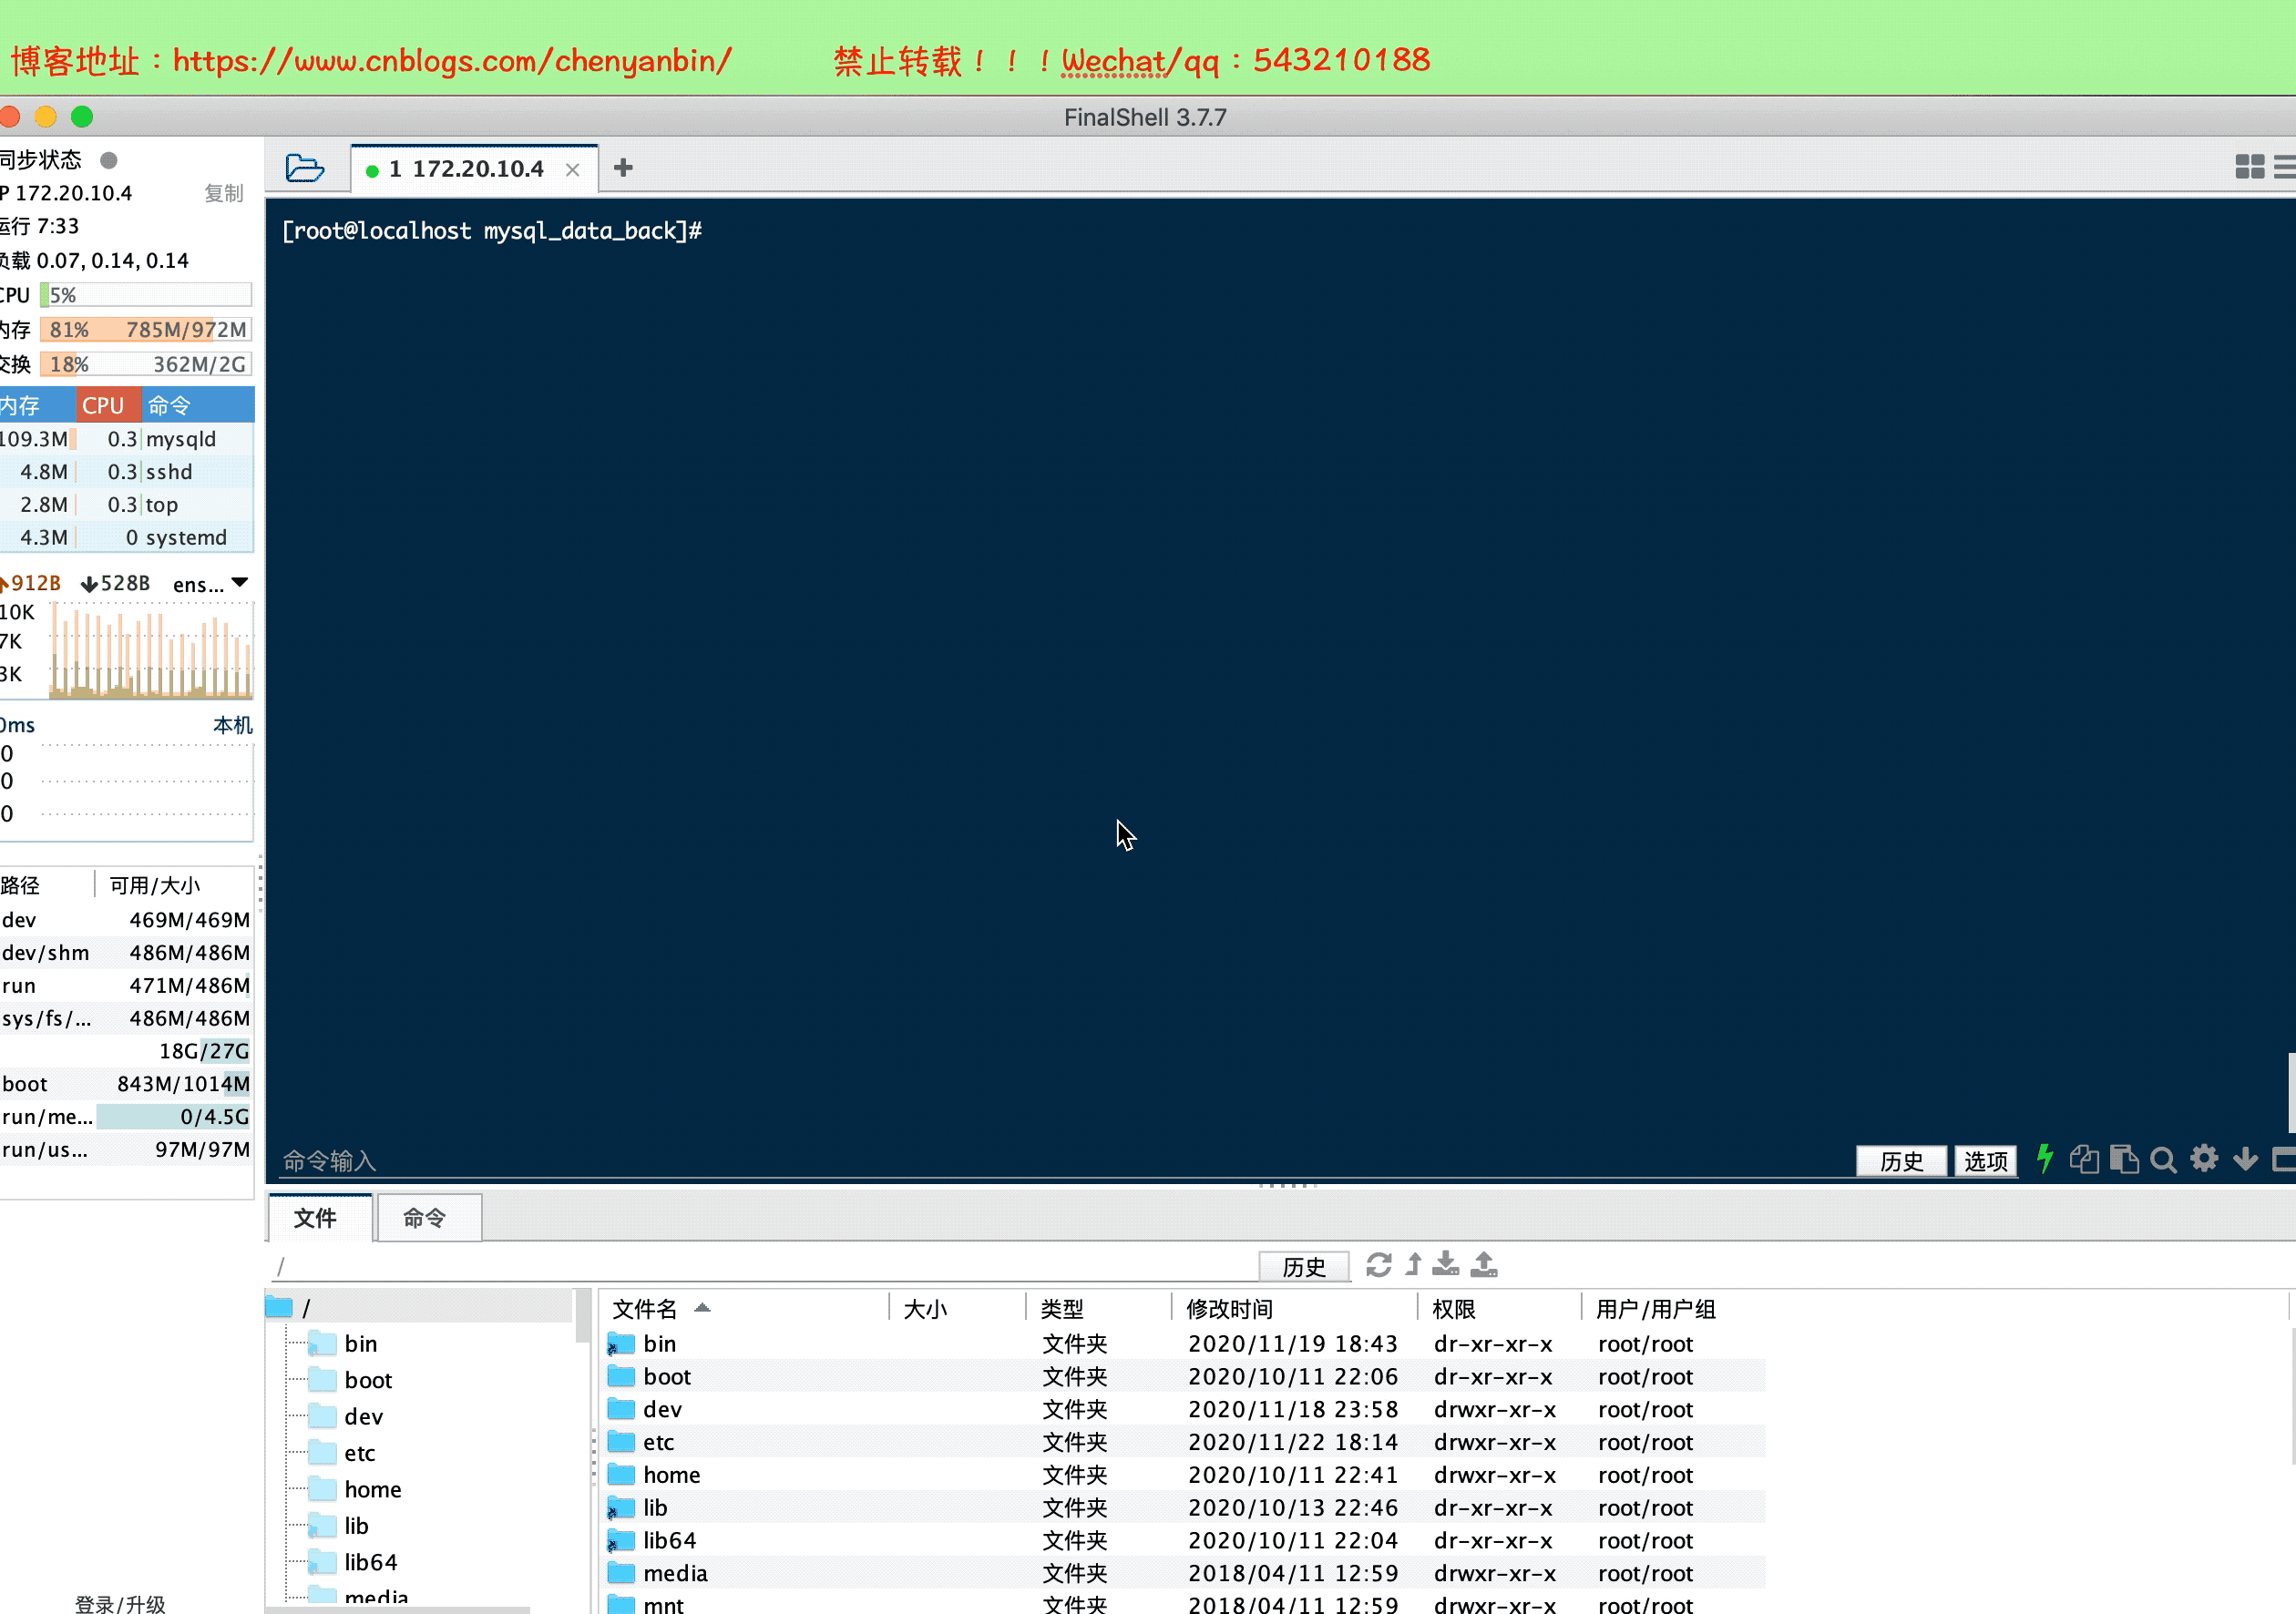Refresh the file listing icon
Screen dimensions: 2296x1614
point(1378,1265)
